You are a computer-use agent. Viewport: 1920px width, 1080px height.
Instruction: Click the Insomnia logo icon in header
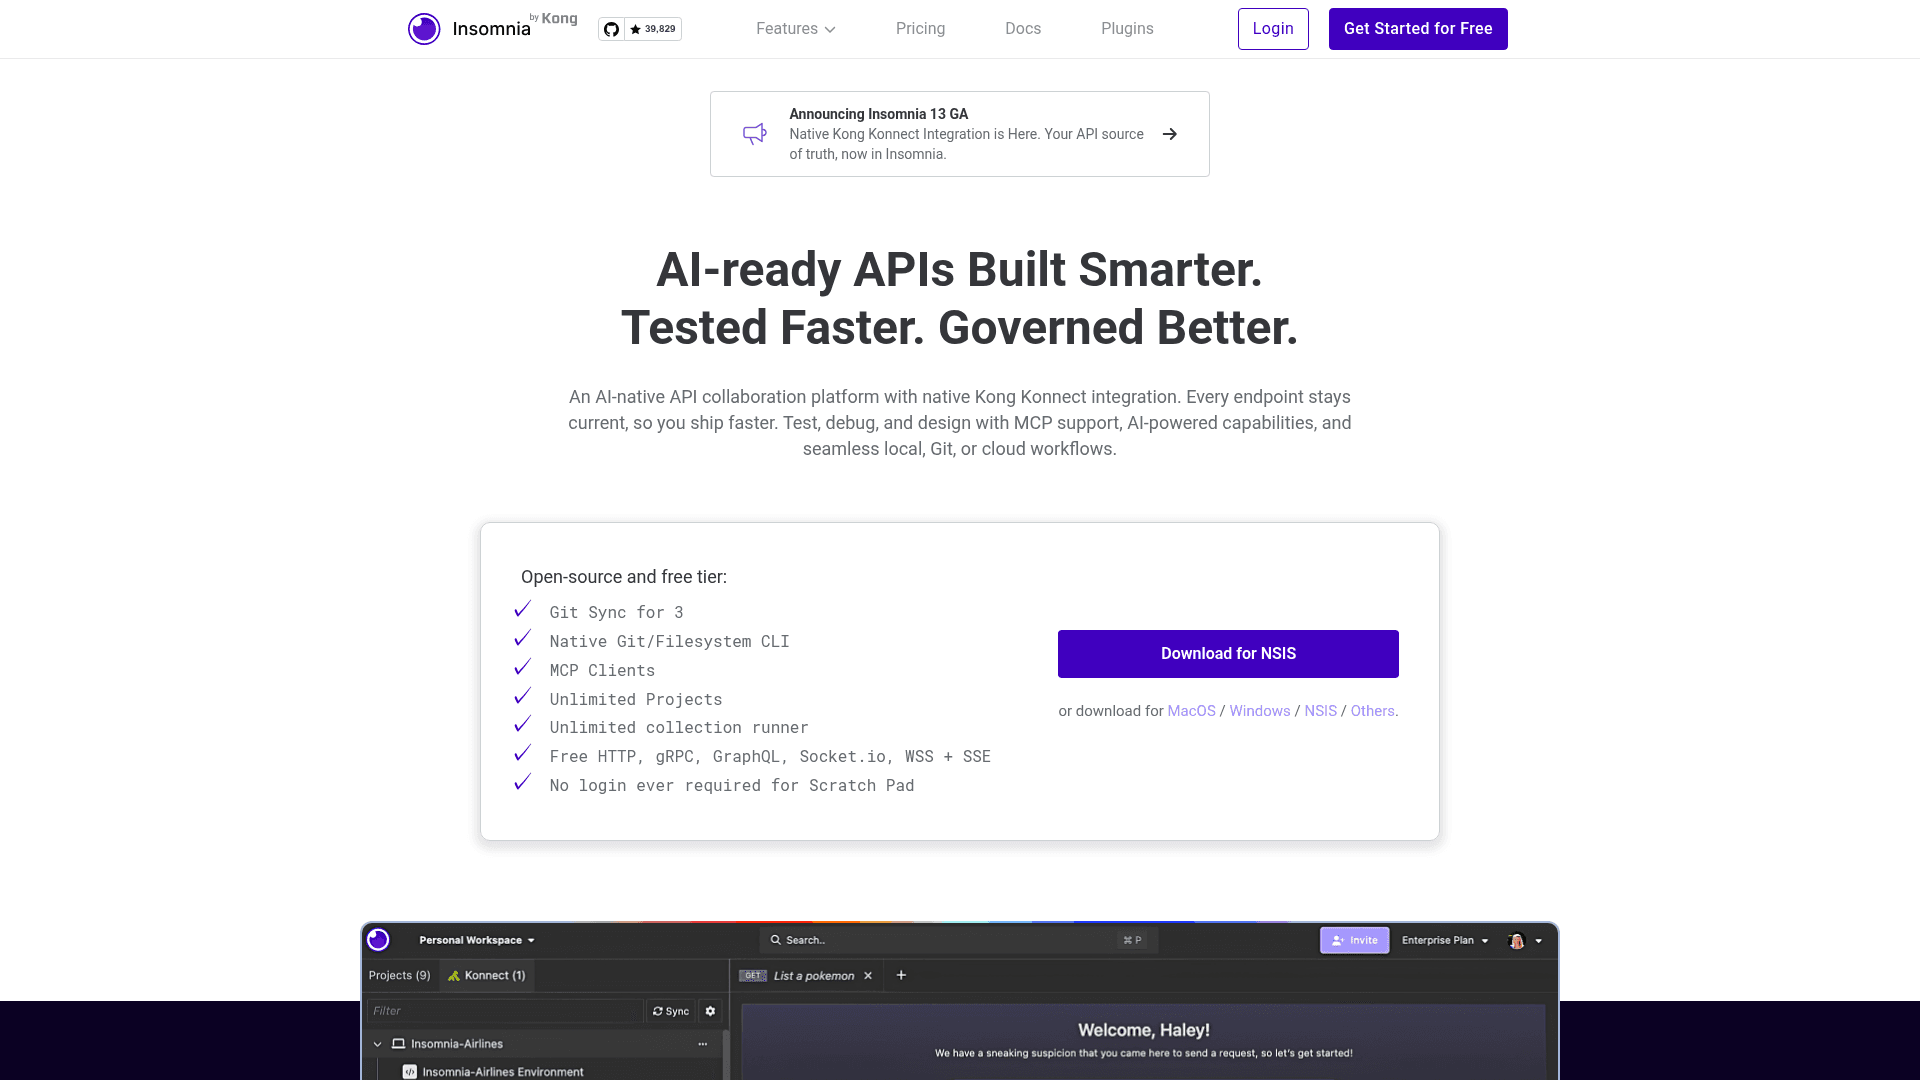424,29
